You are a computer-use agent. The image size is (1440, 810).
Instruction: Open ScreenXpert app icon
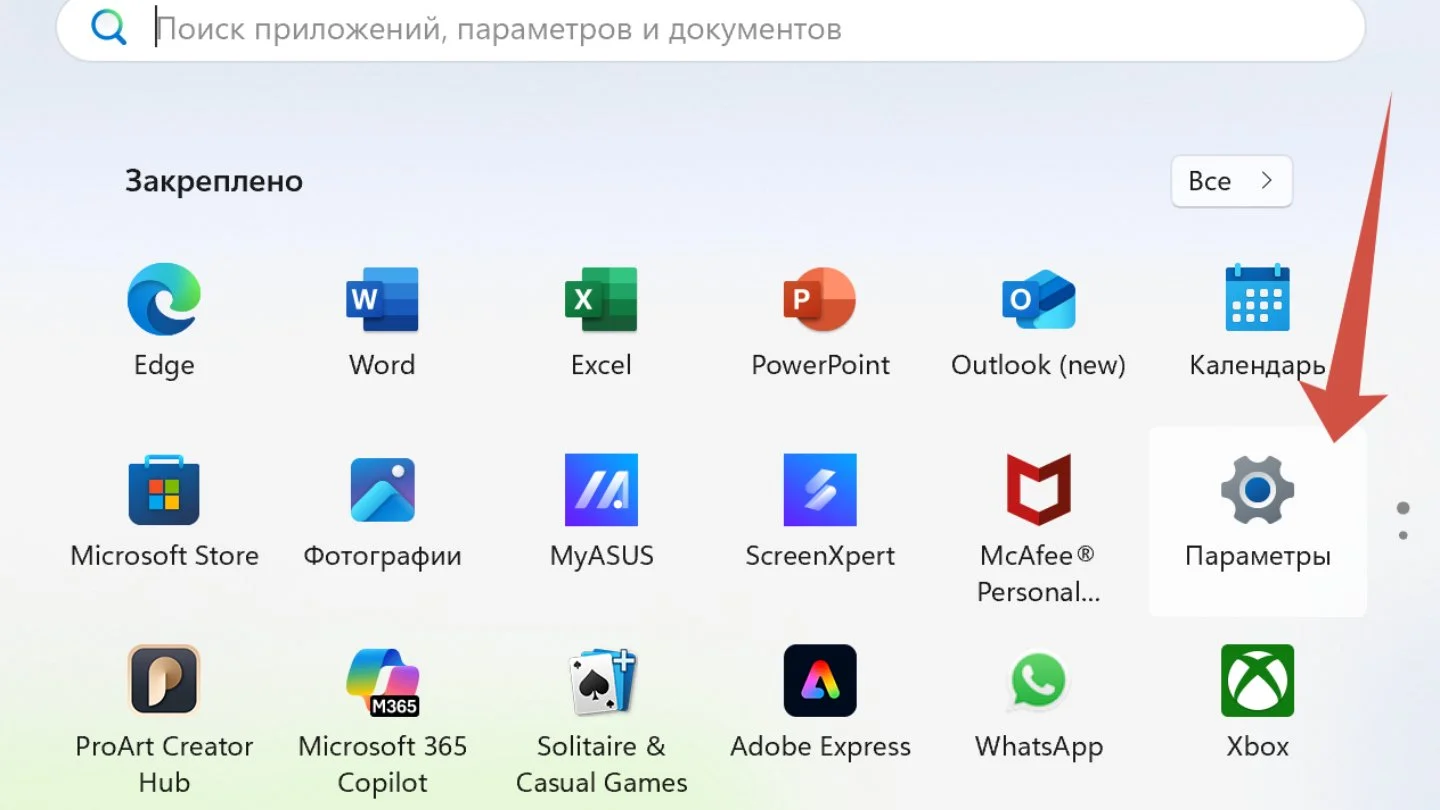[820, 490]
